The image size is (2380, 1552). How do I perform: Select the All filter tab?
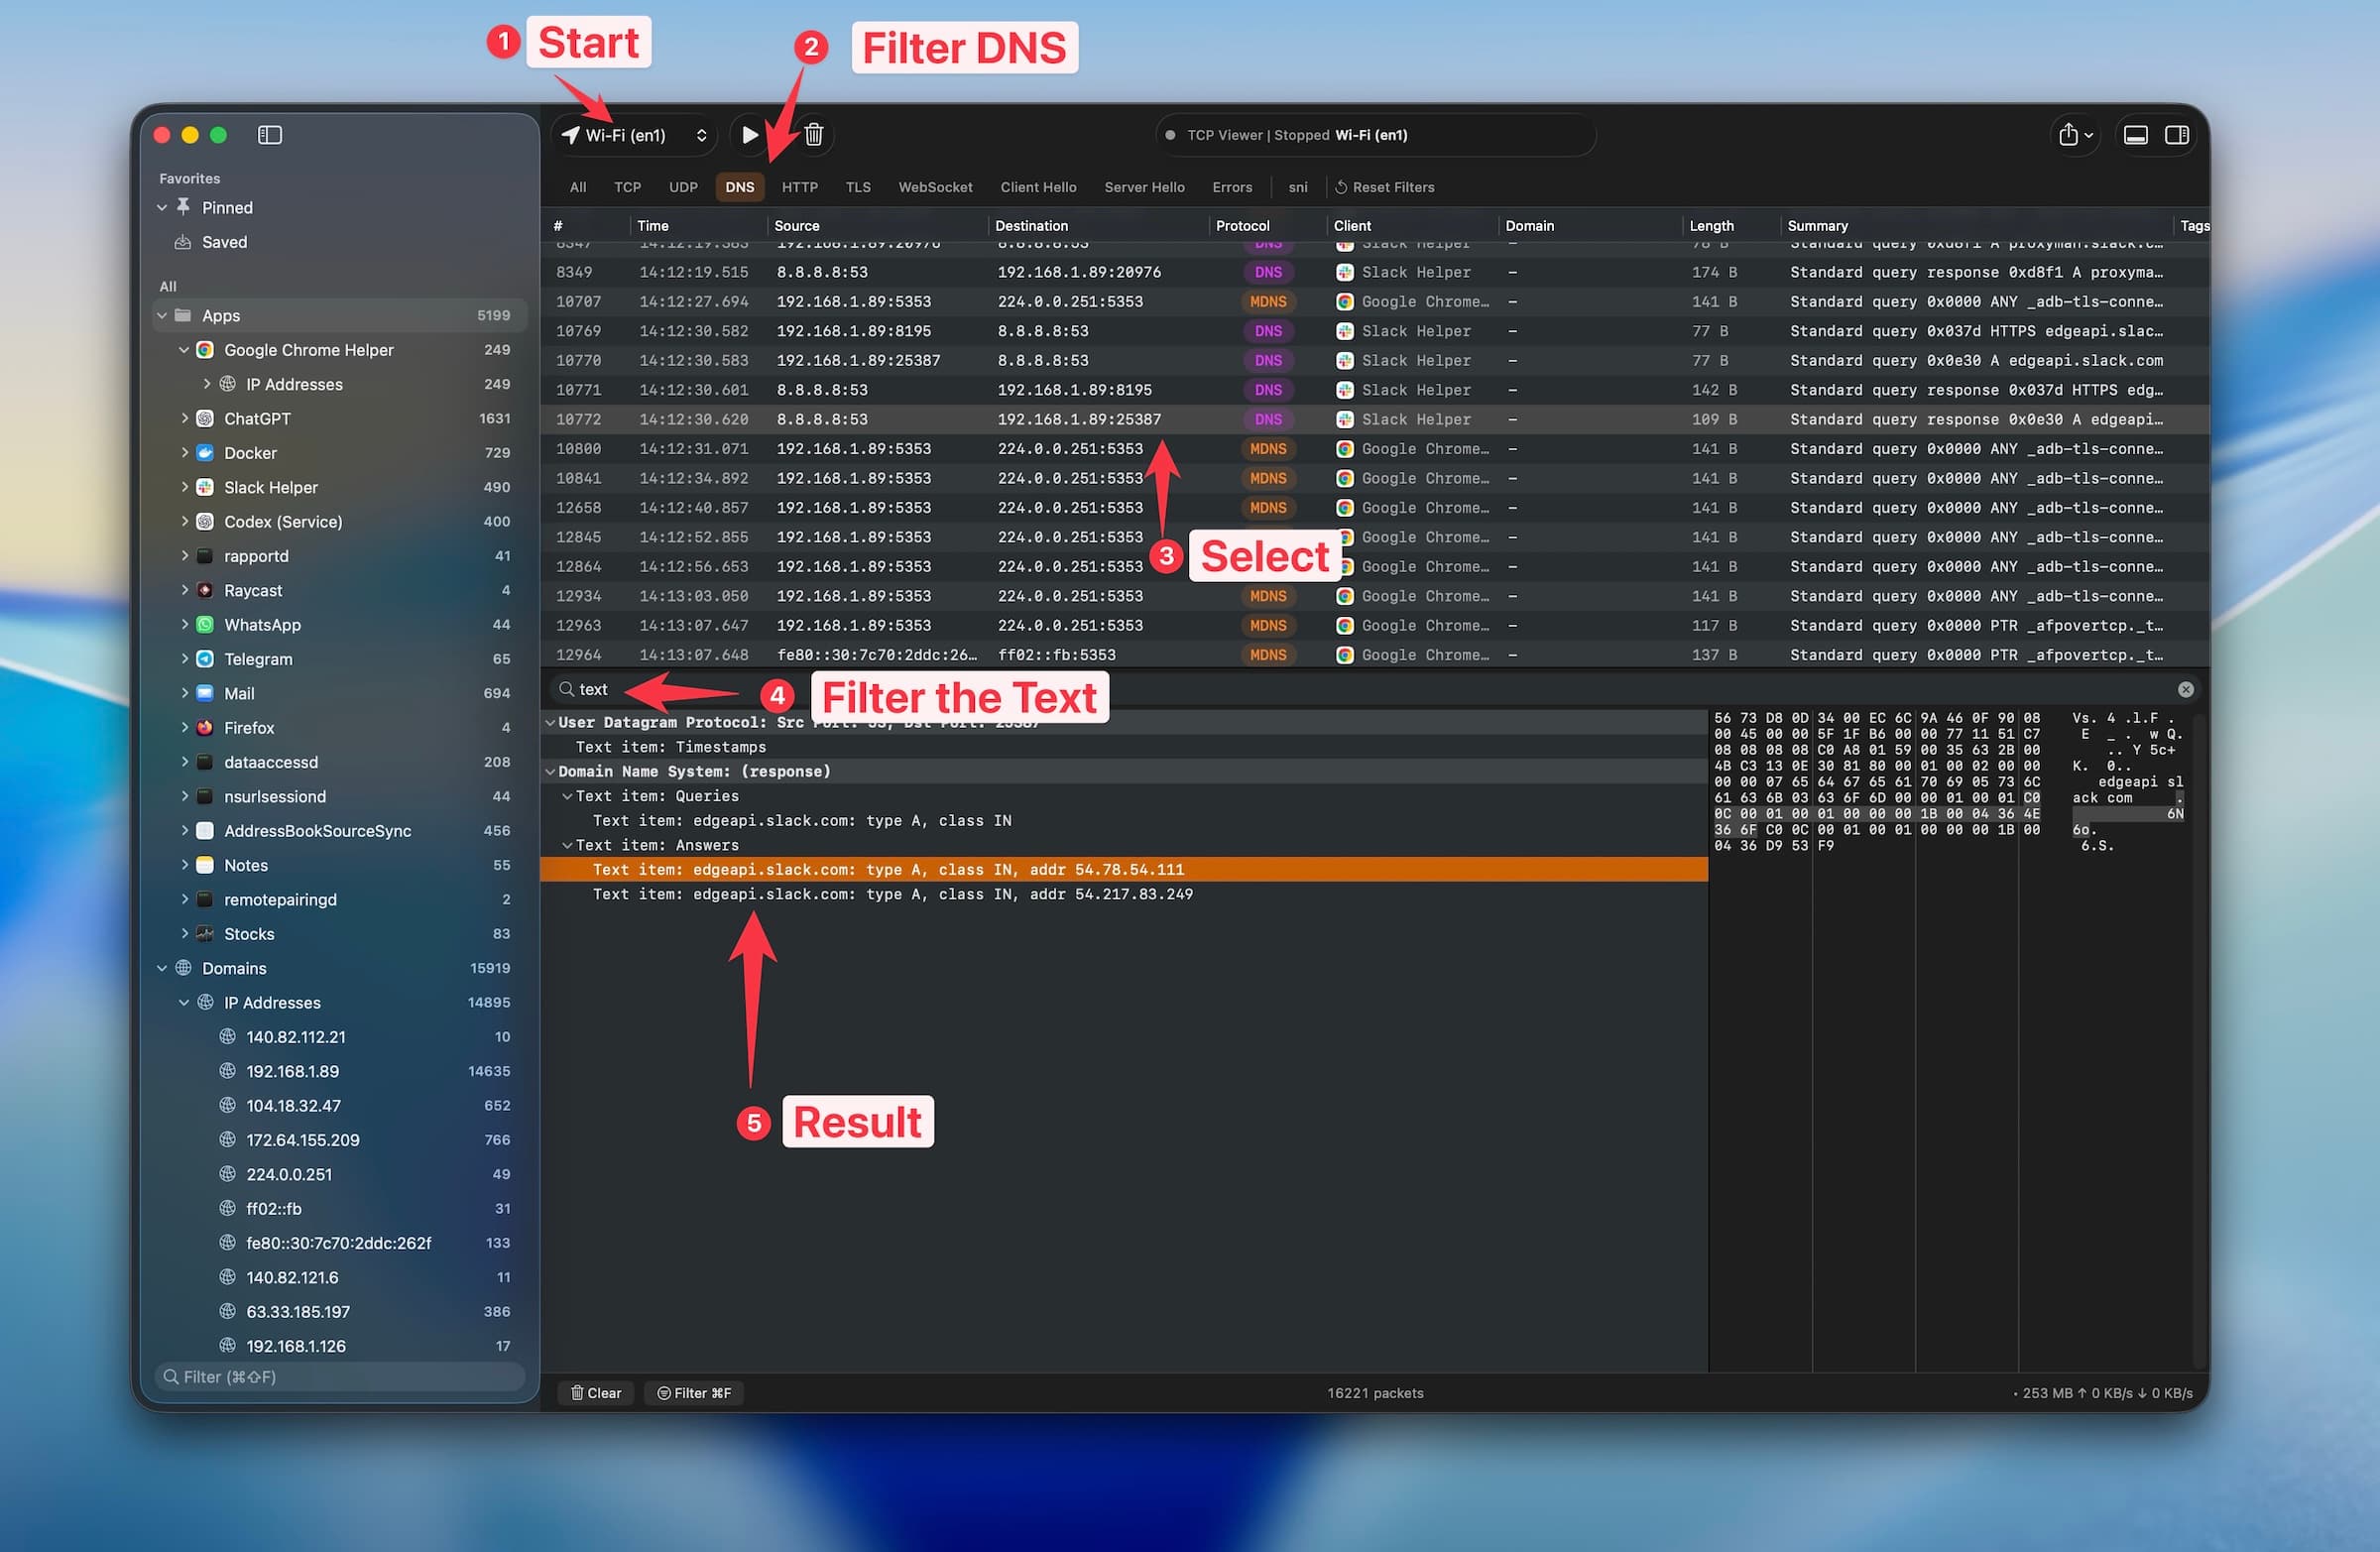click(x=578, y=187)
